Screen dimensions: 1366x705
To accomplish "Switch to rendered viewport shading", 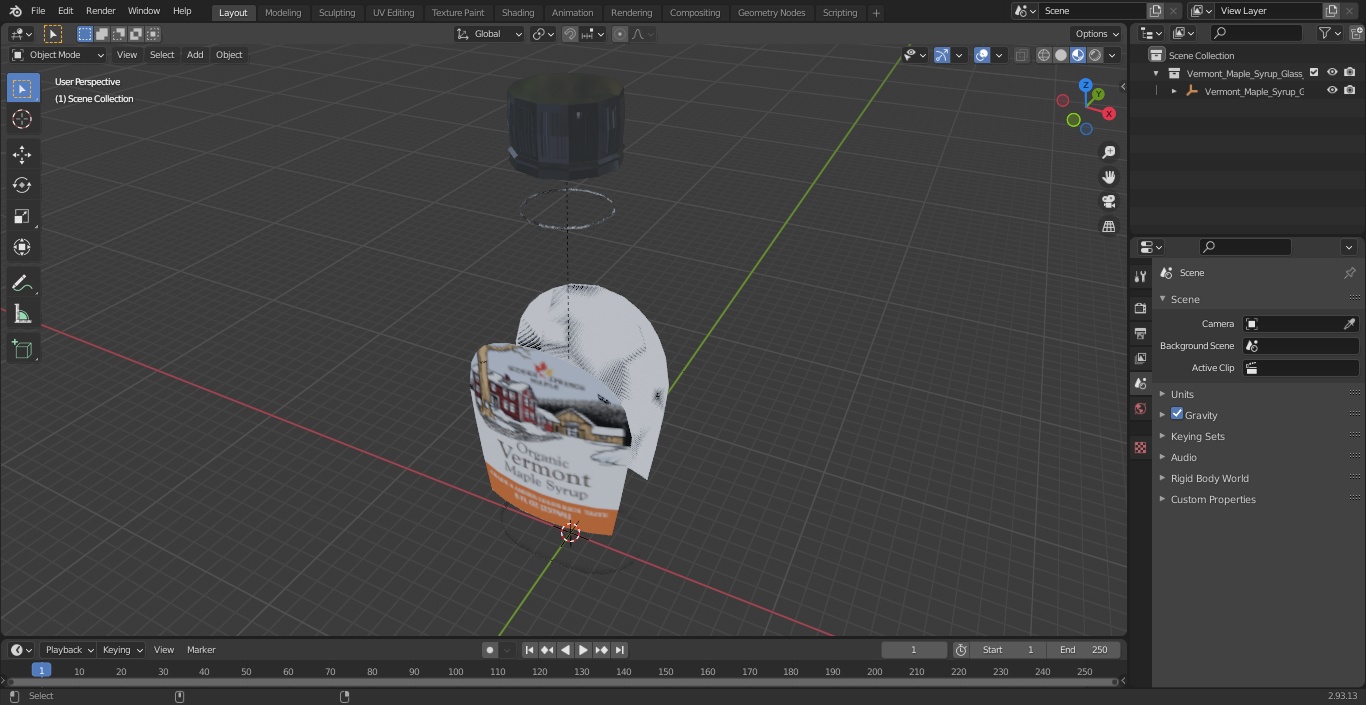I will [x=1095, y=55].
